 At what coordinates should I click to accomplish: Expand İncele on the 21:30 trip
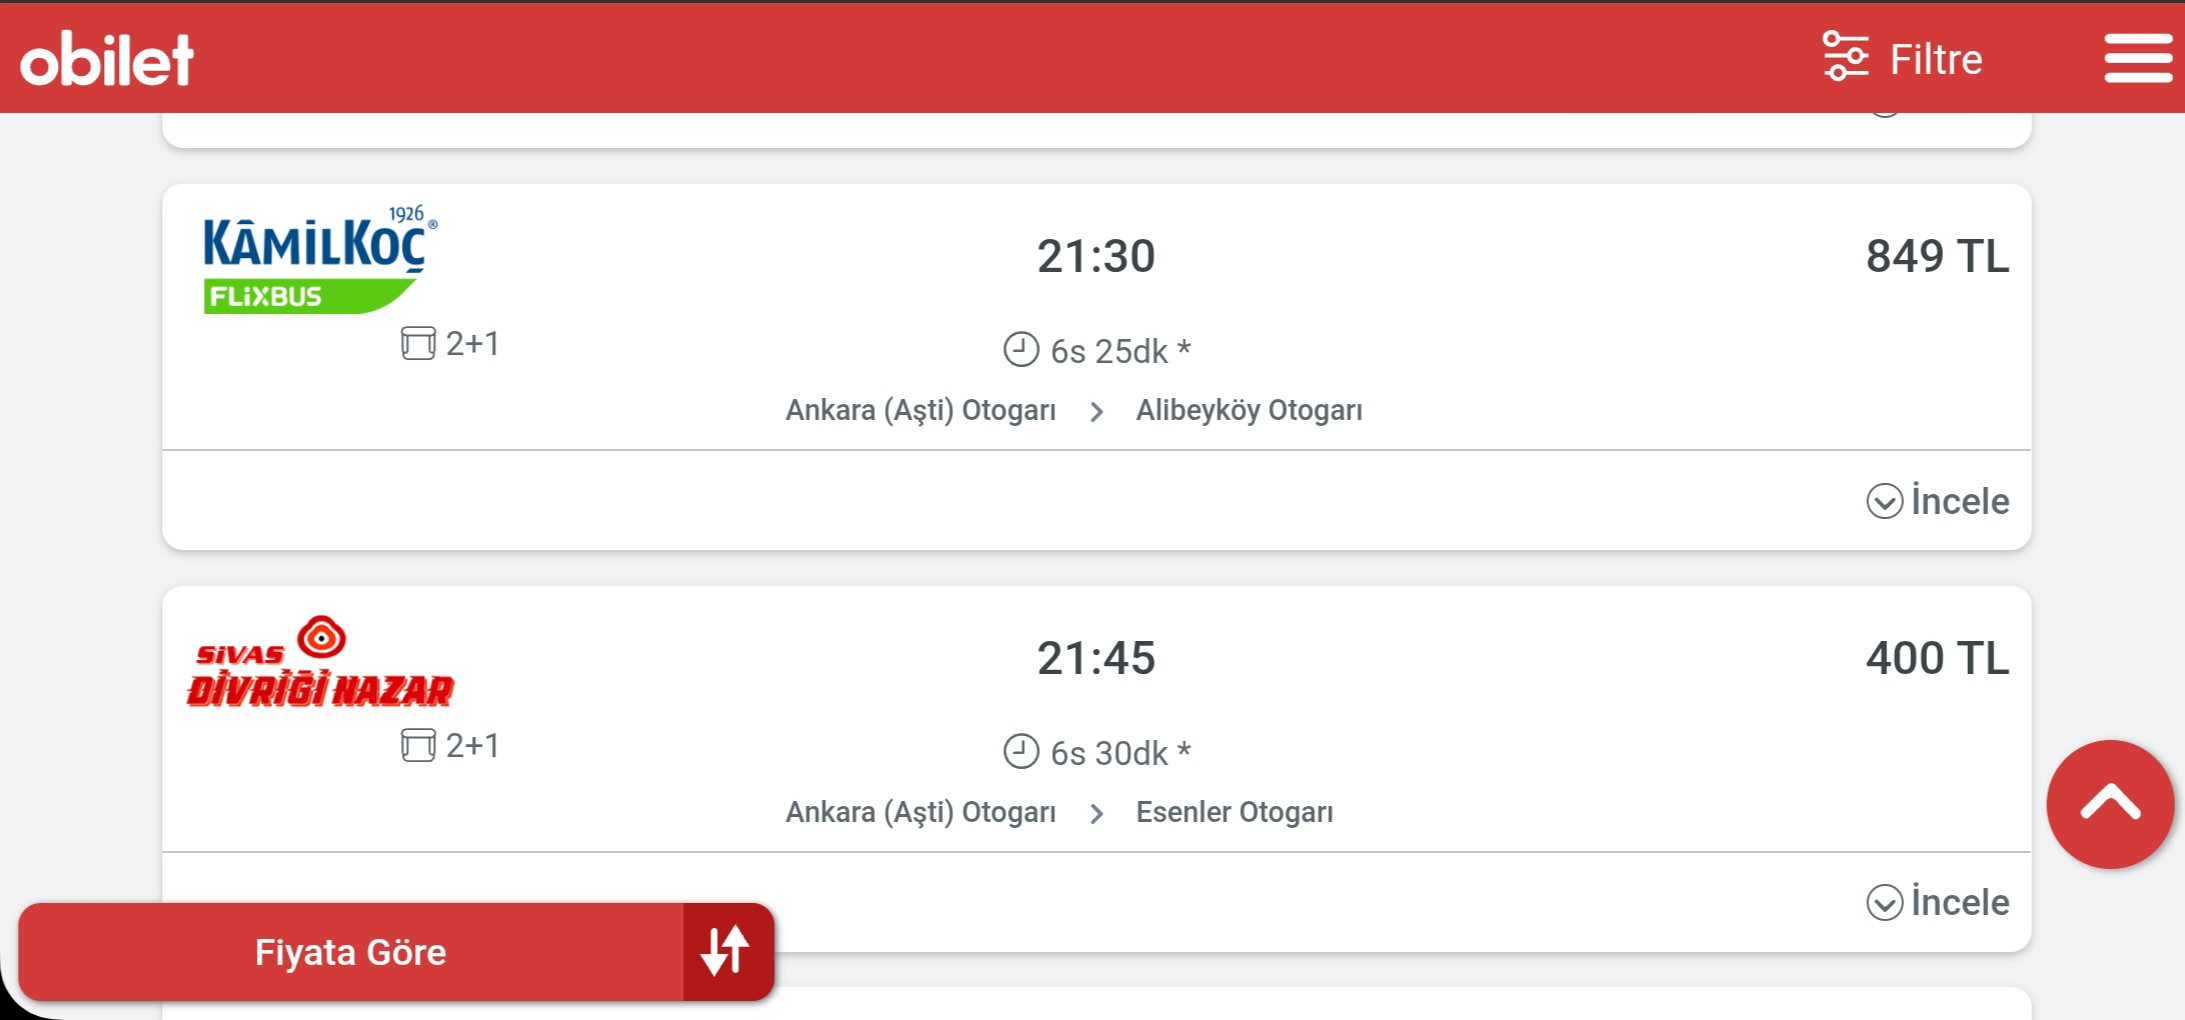coord(1937,501)
